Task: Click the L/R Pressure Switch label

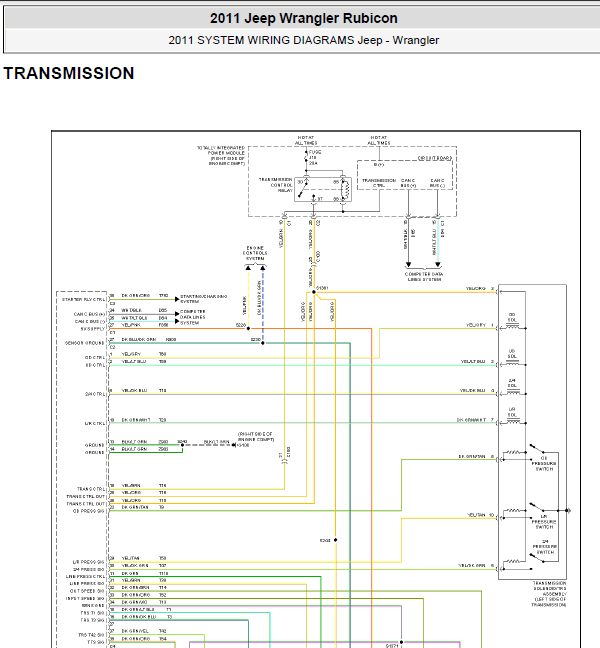Action: (544, 522)
